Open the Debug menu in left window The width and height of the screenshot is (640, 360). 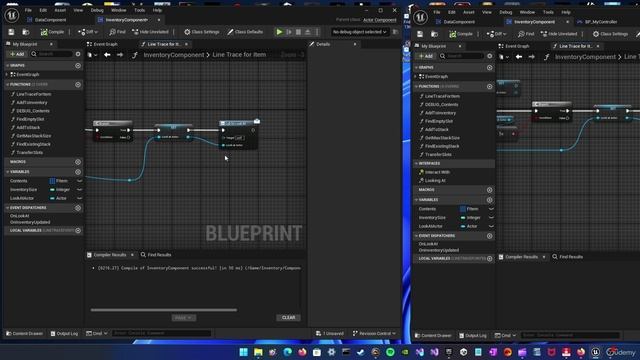(97, 10)
